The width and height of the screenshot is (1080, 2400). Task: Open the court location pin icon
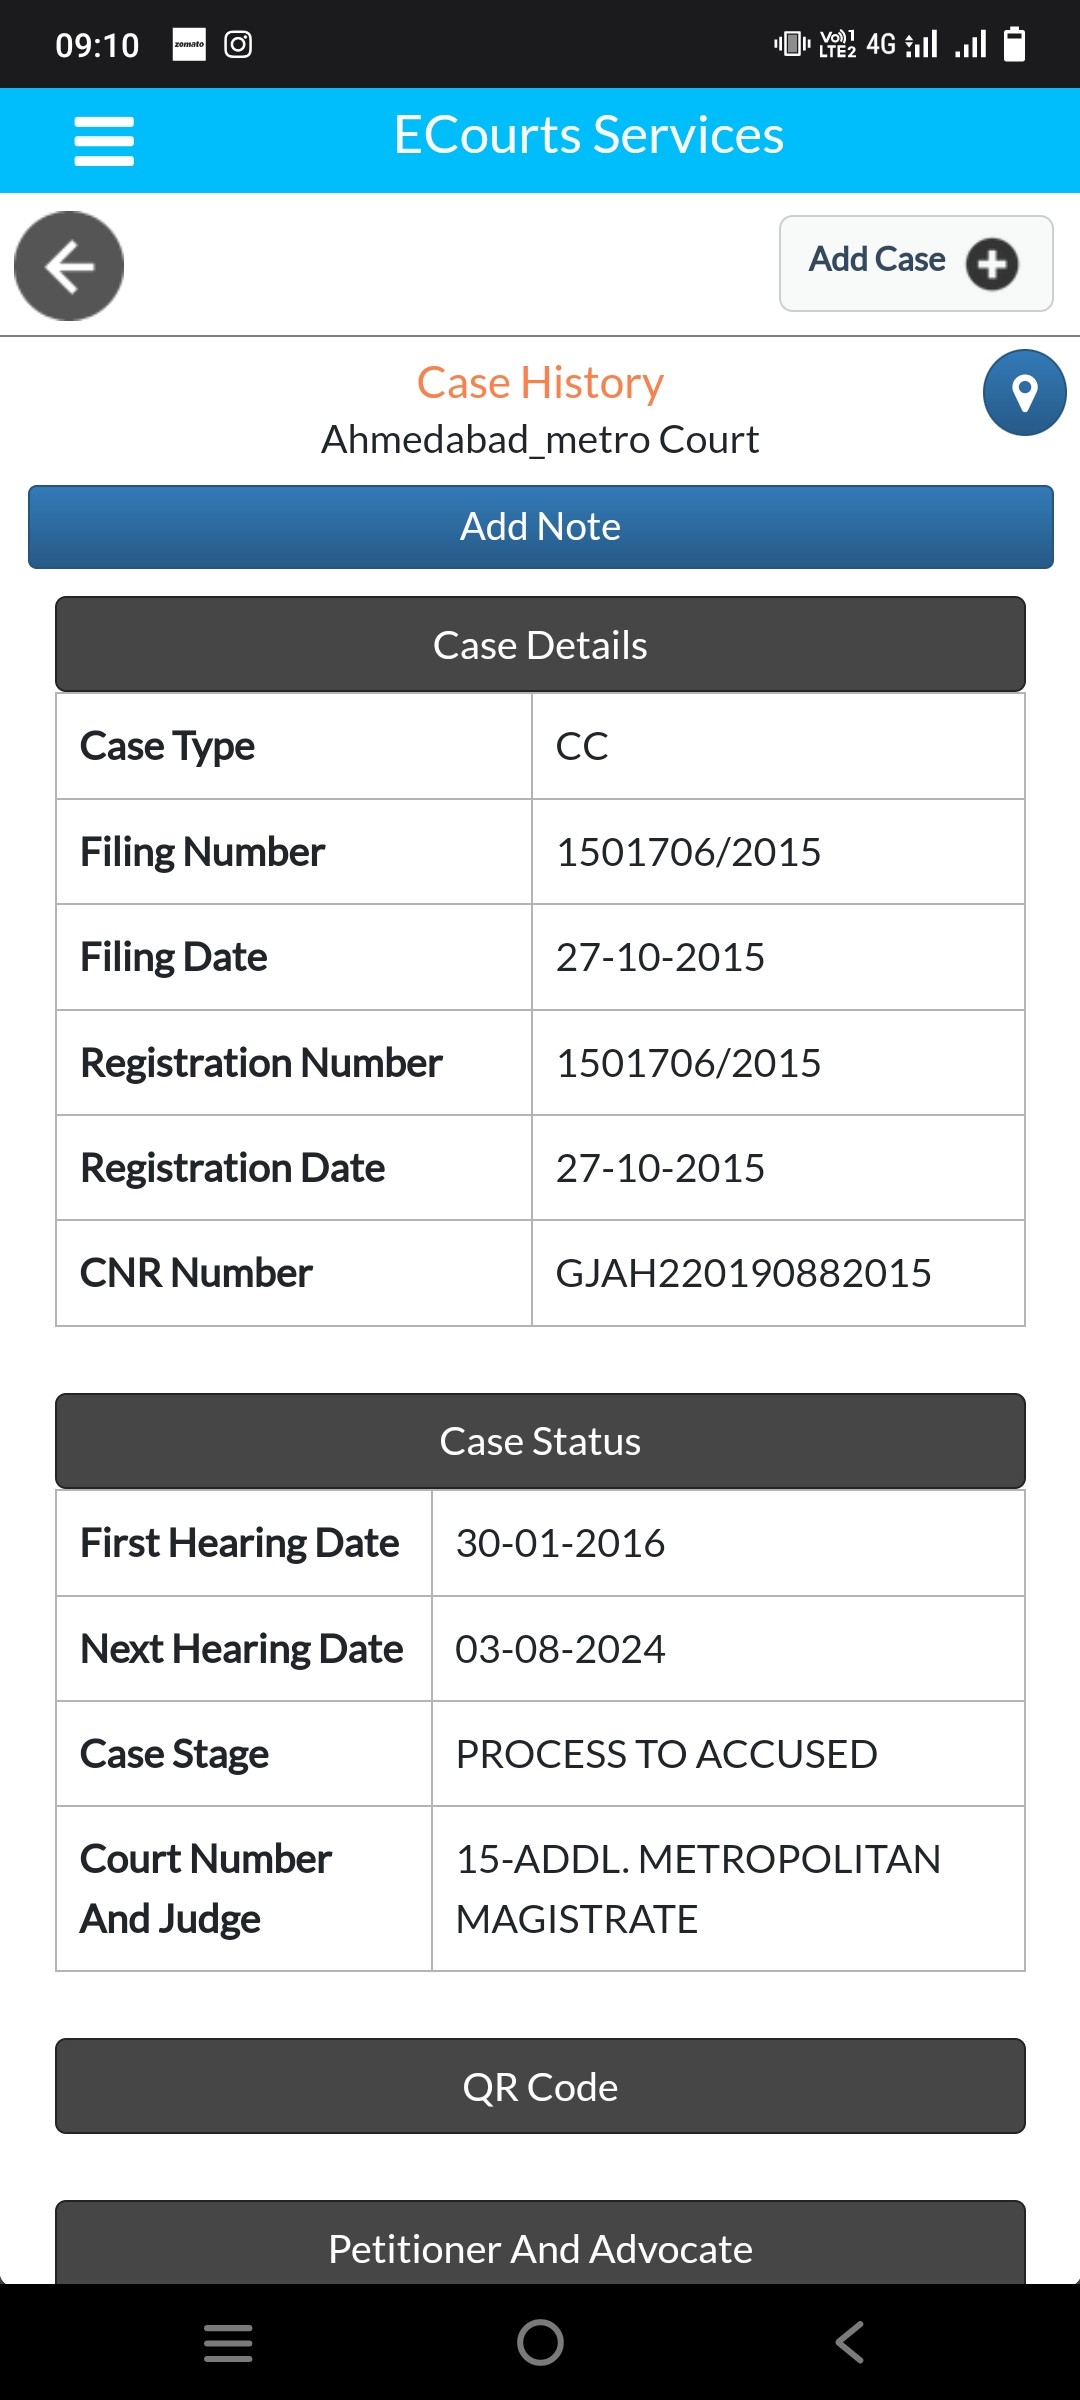(1024, 393)
